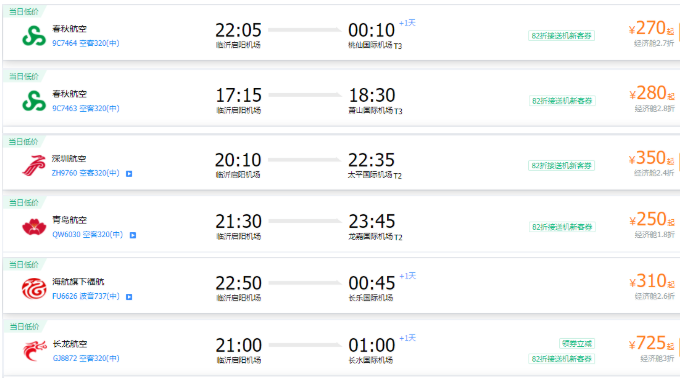Image resolution: width=685 pixels, height=378 pixels.
Task: Click the Shenzhen Airlines red bird logo
Action: click(34, 166)
